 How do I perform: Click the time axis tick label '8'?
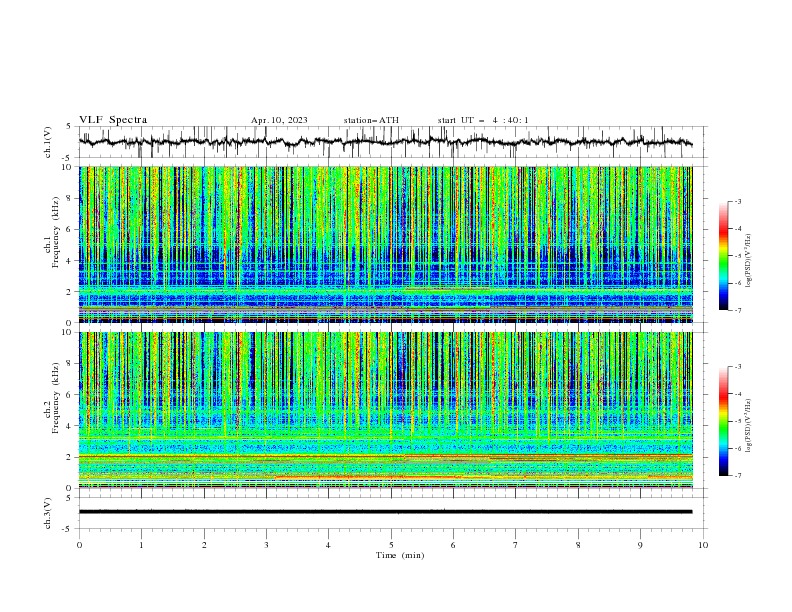[x=578, y=545]
